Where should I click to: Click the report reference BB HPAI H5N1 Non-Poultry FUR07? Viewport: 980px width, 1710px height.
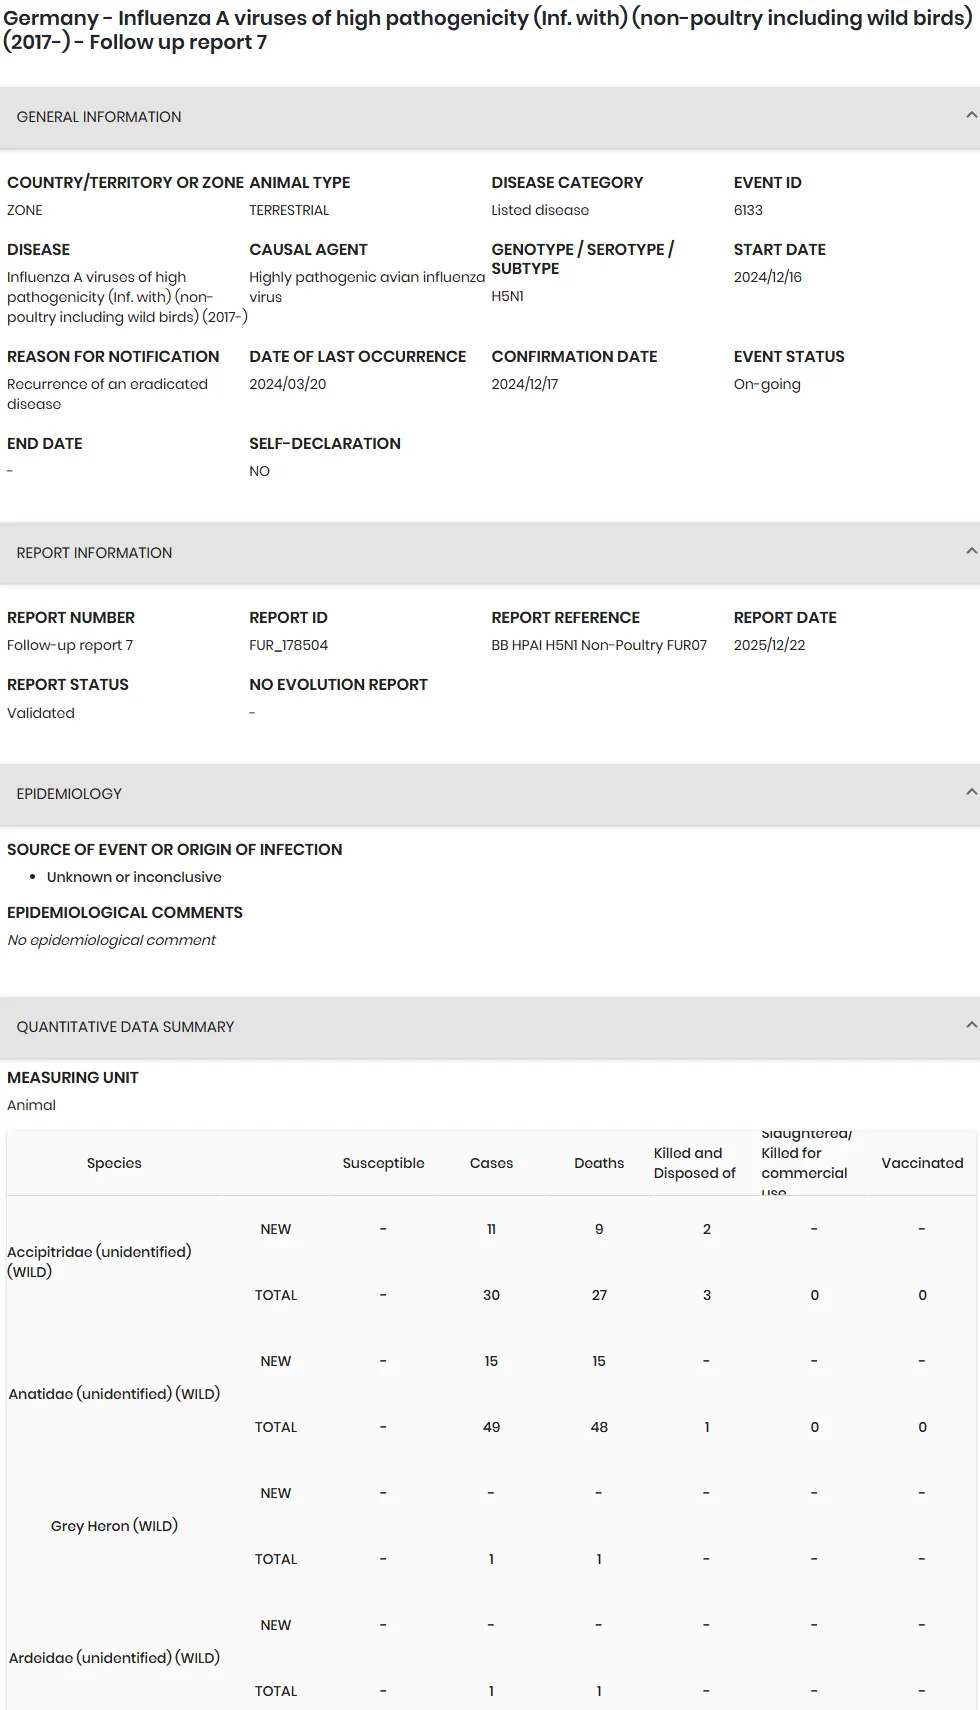point(599,645)
